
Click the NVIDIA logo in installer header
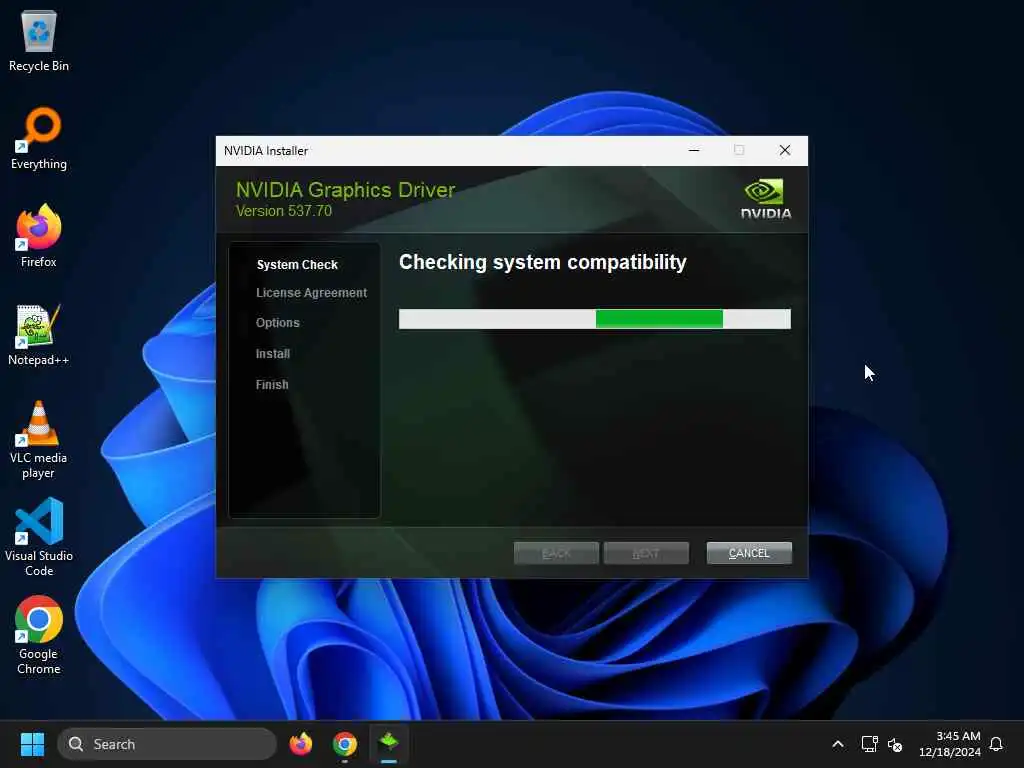pyautogui.click(x=765, y=199)
